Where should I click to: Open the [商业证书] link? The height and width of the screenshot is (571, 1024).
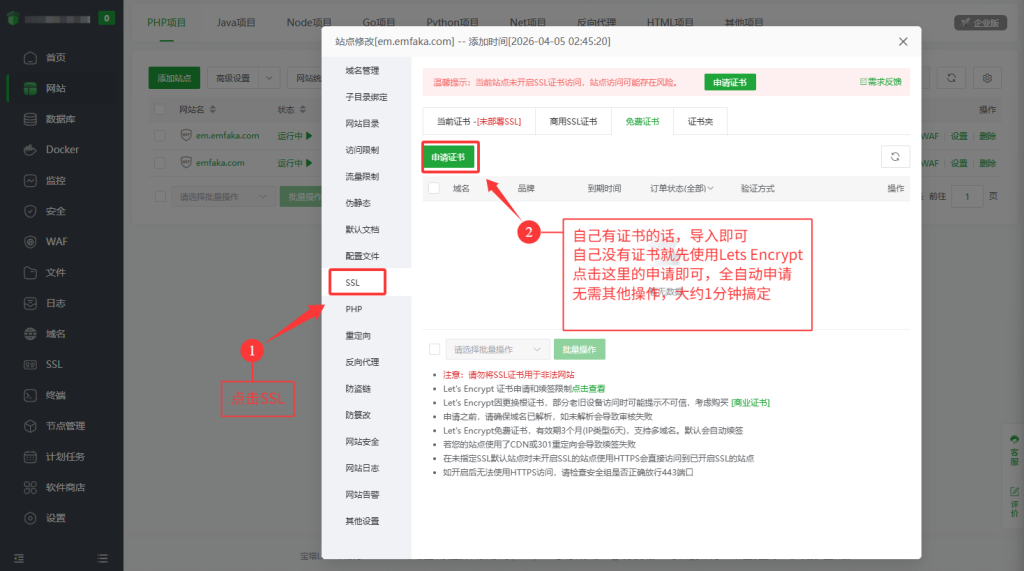(750, 402)
